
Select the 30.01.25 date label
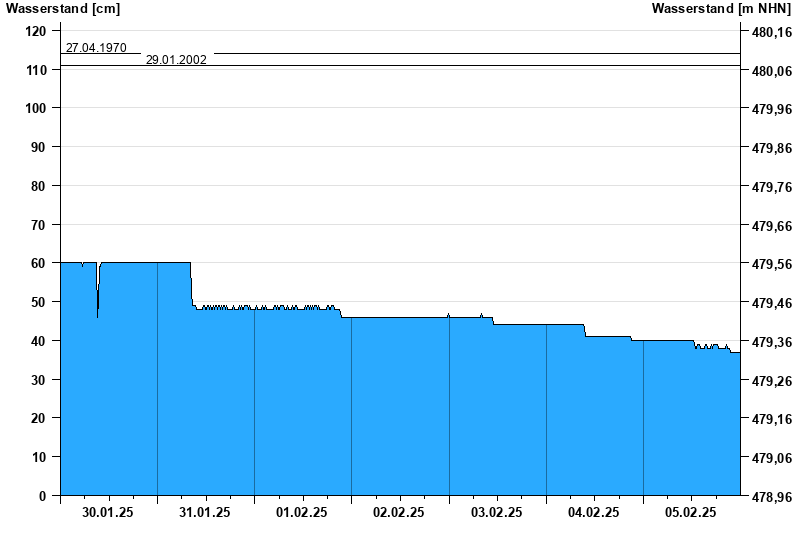coord(108,513)
